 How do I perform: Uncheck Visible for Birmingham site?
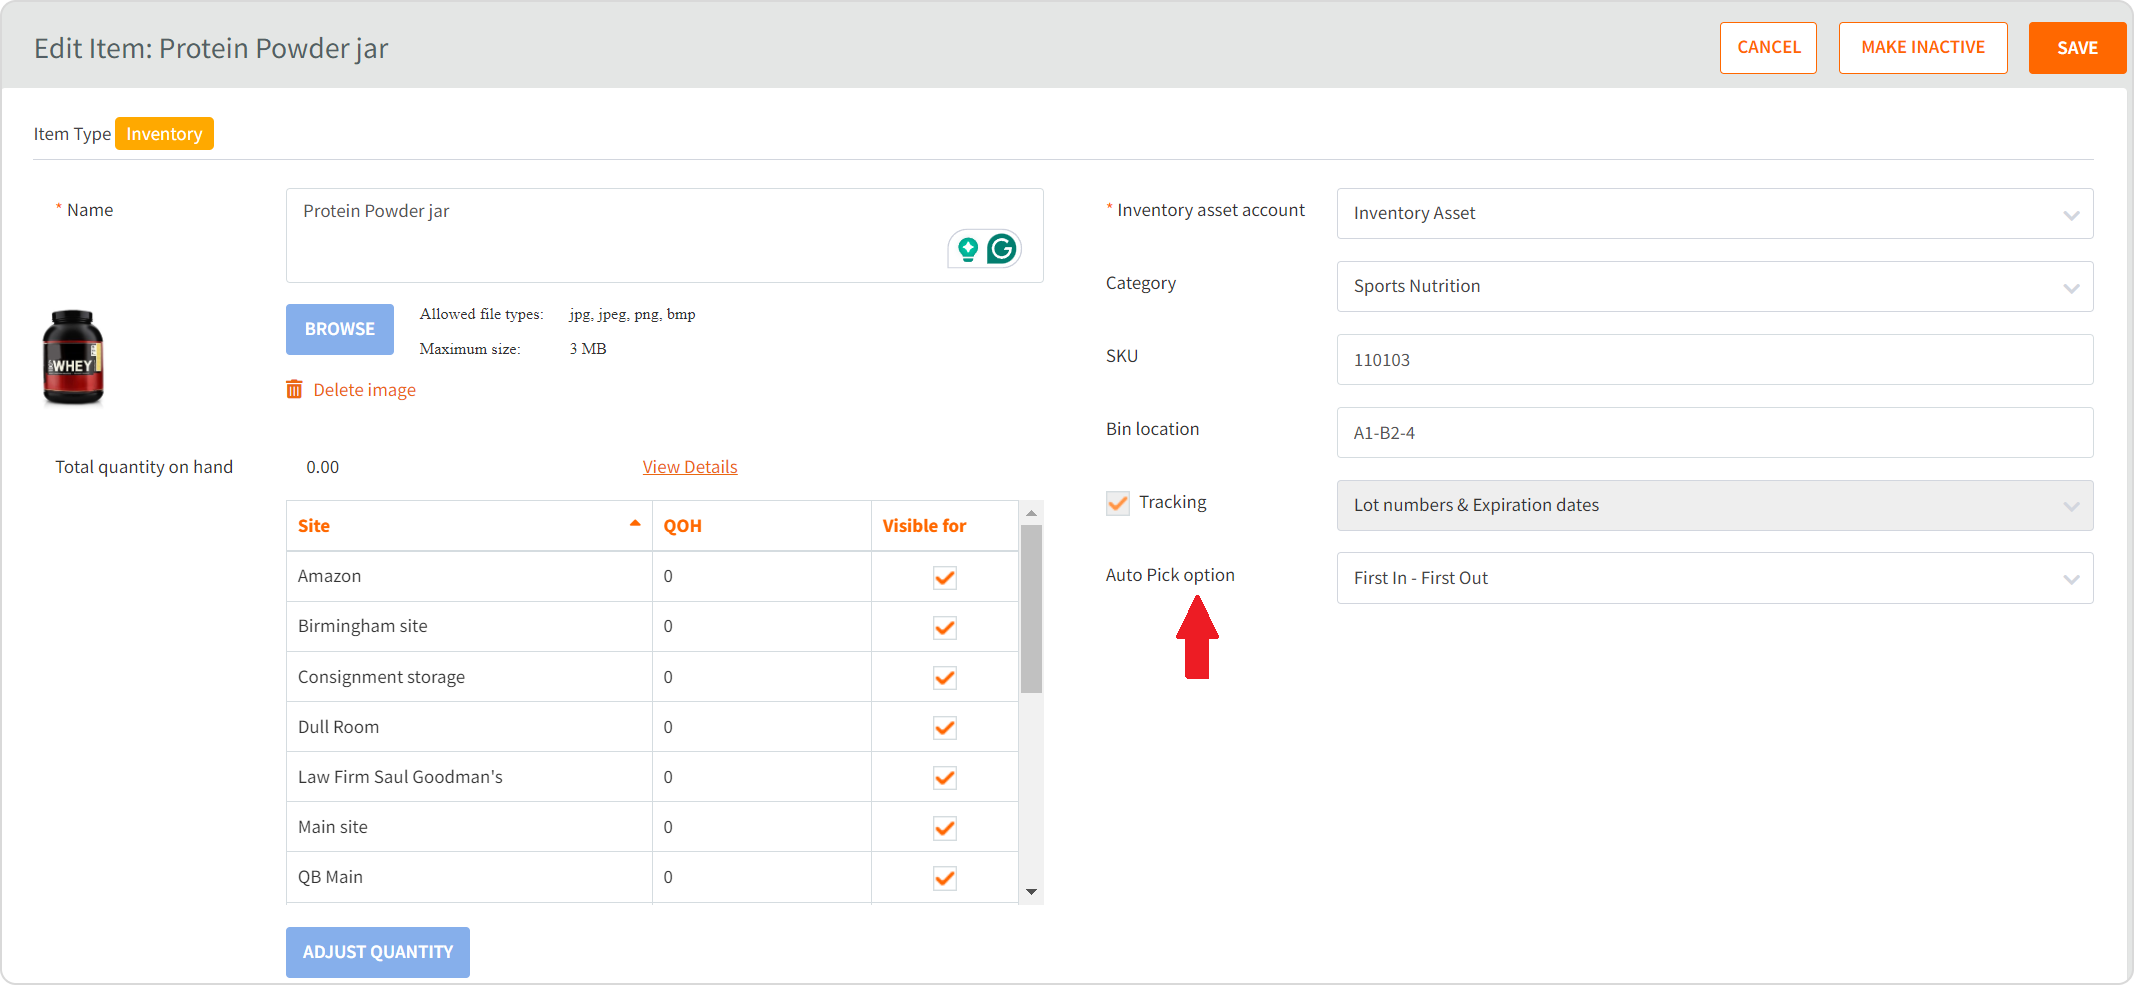point(945,627)
